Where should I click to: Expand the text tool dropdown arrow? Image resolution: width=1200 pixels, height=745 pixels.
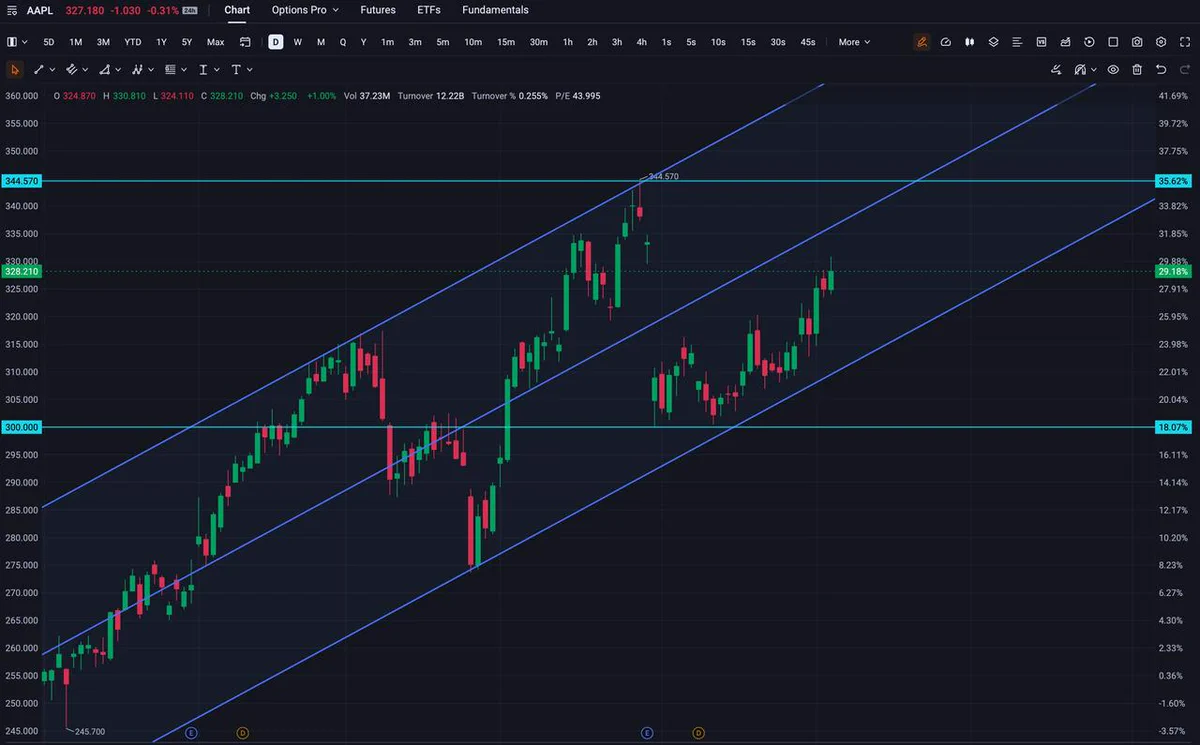click(249, 70)
